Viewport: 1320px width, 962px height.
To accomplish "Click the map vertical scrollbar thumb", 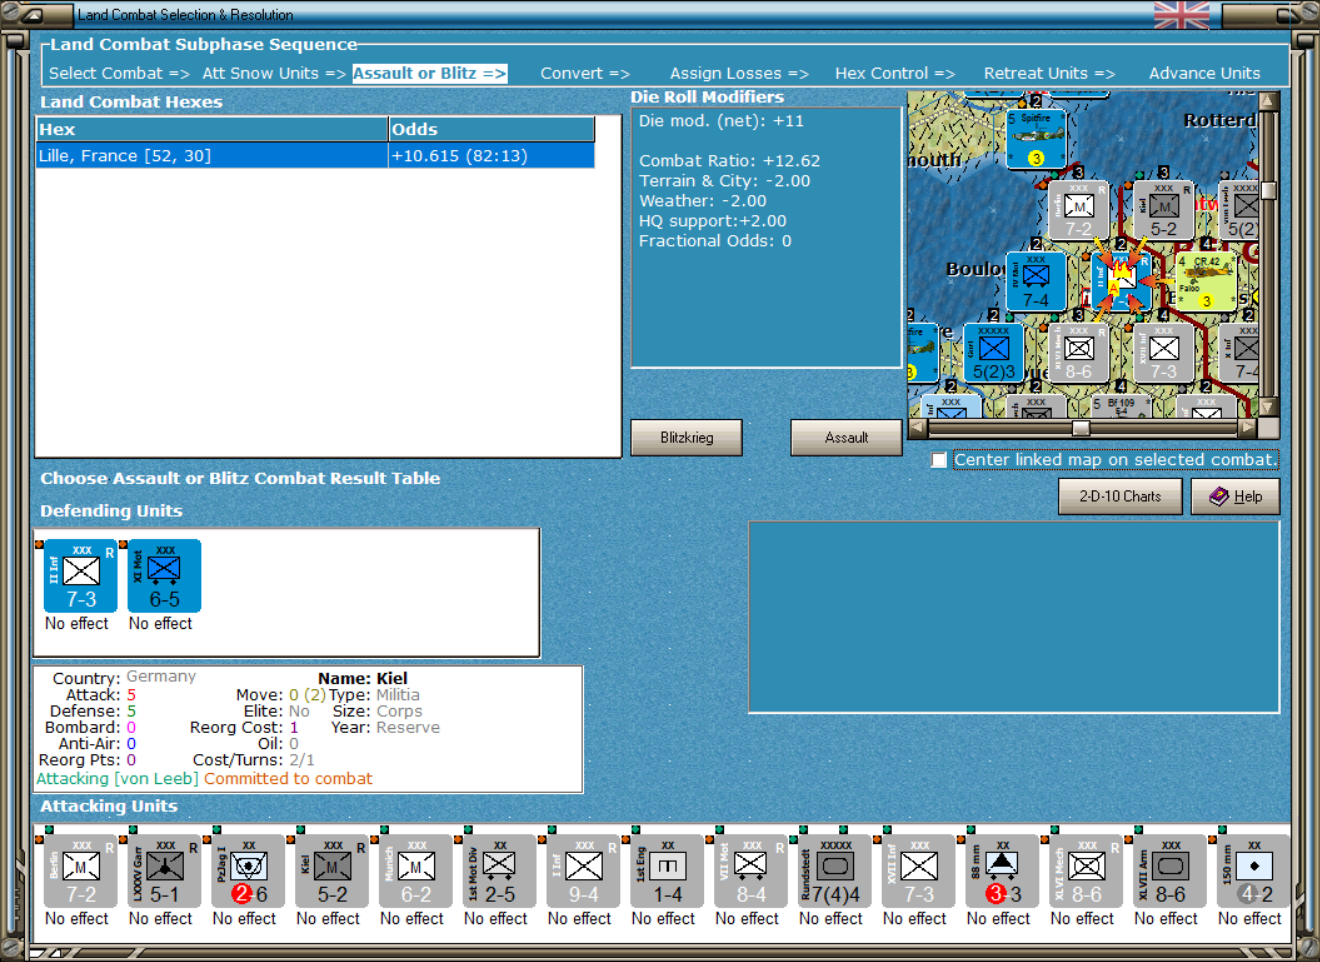I will coord(1269,190).
